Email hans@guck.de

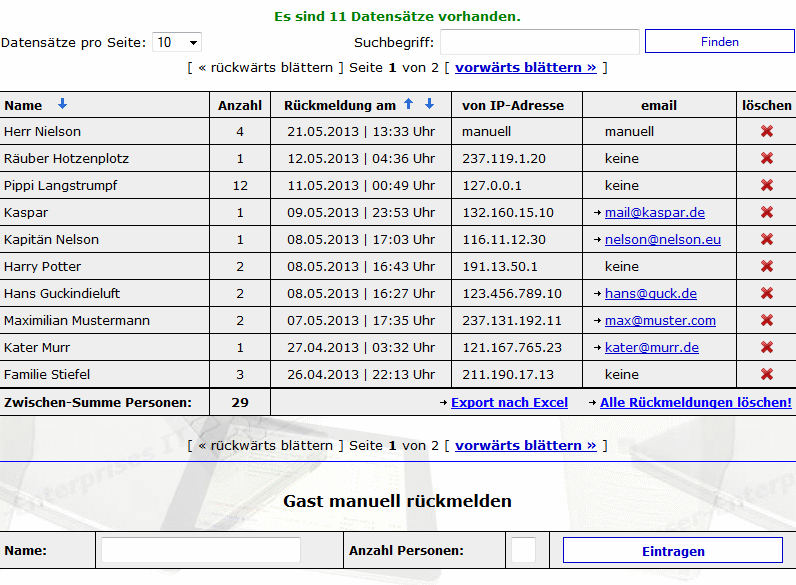(x=651, y=293)
